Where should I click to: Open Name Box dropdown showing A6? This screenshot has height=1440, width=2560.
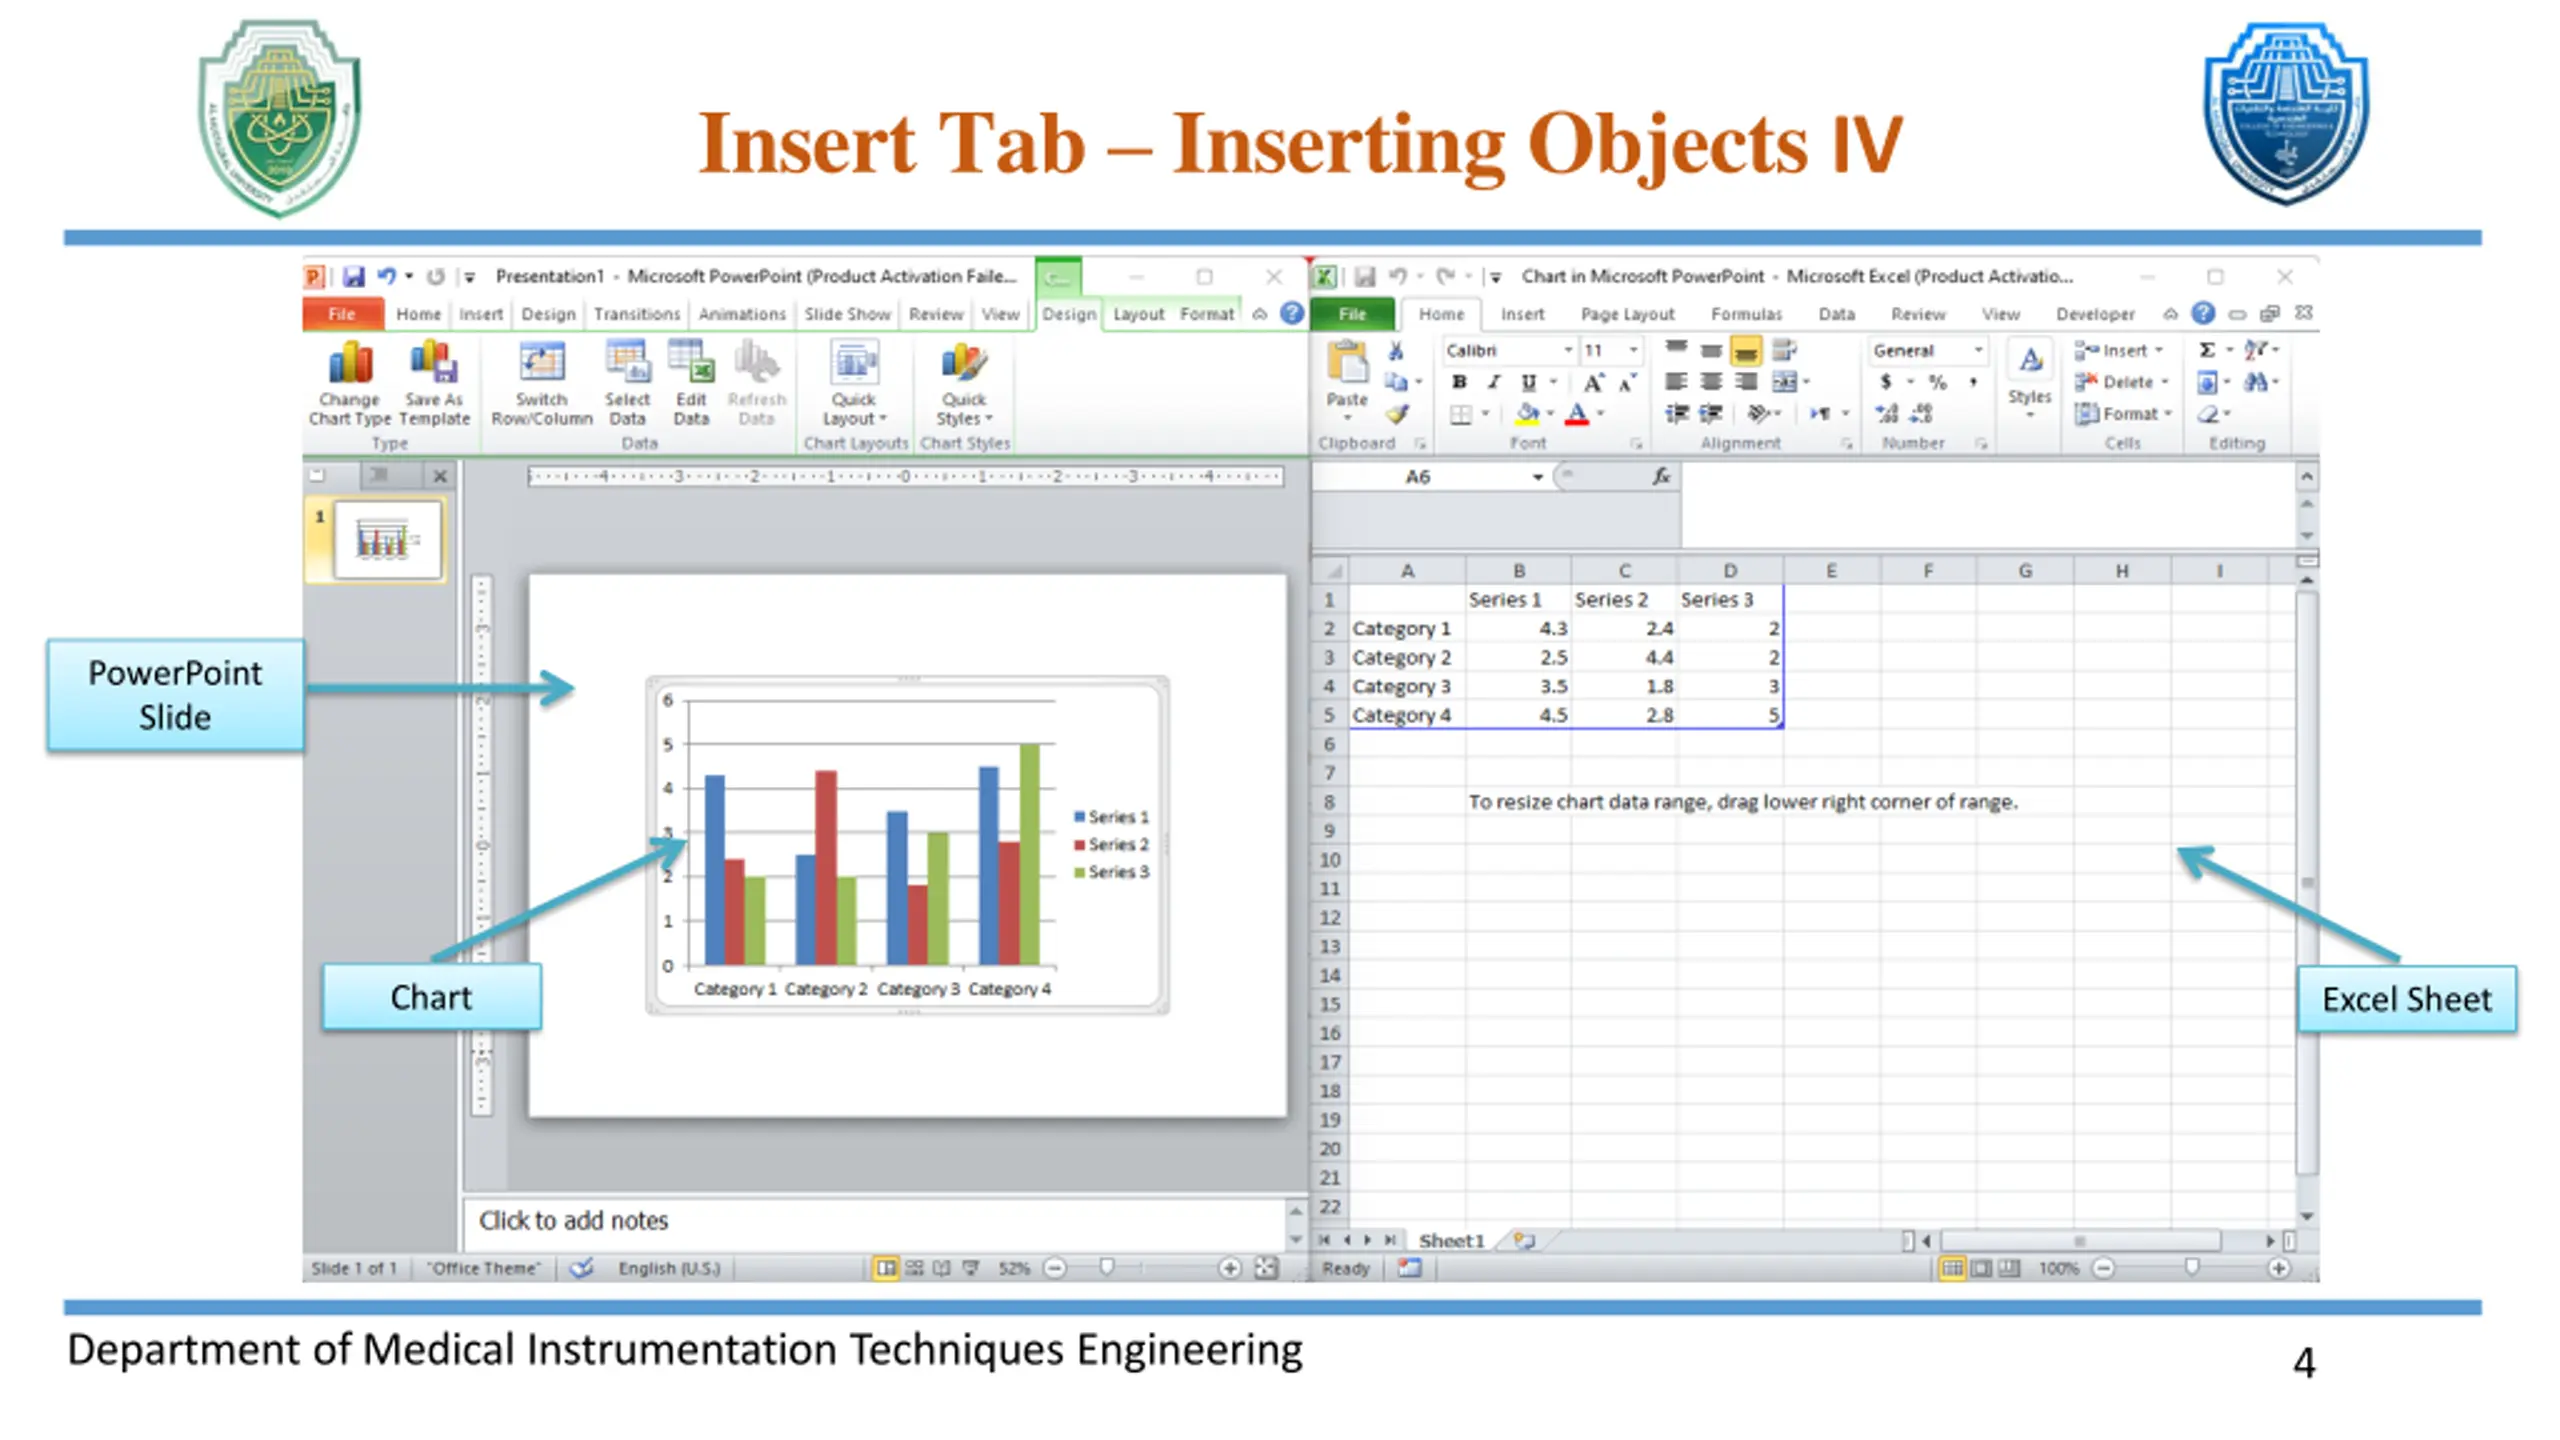pyautogui.click(x=1537, y=477)
